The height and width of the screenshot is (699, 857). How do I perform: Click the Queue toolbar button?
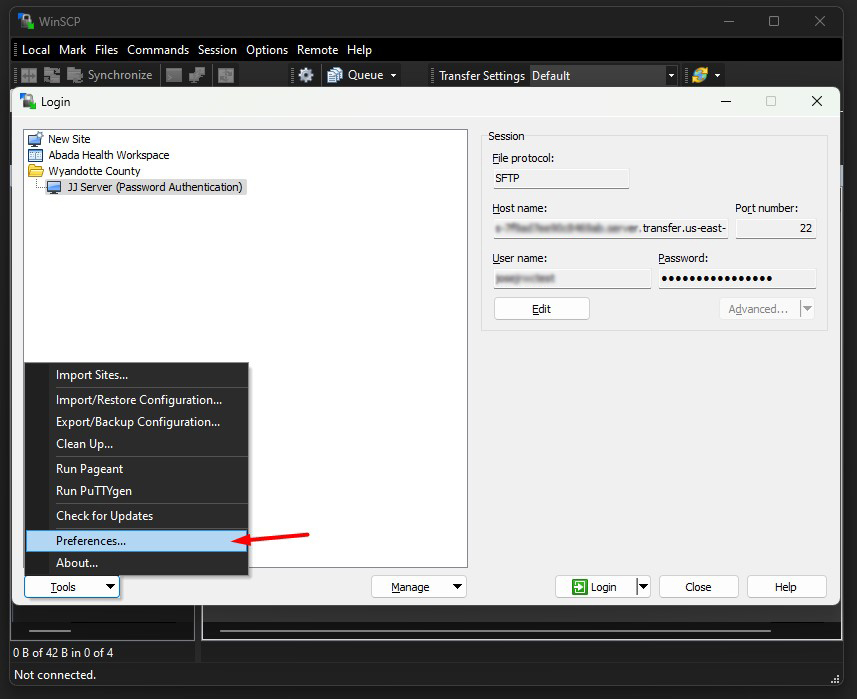click(355, 75)
